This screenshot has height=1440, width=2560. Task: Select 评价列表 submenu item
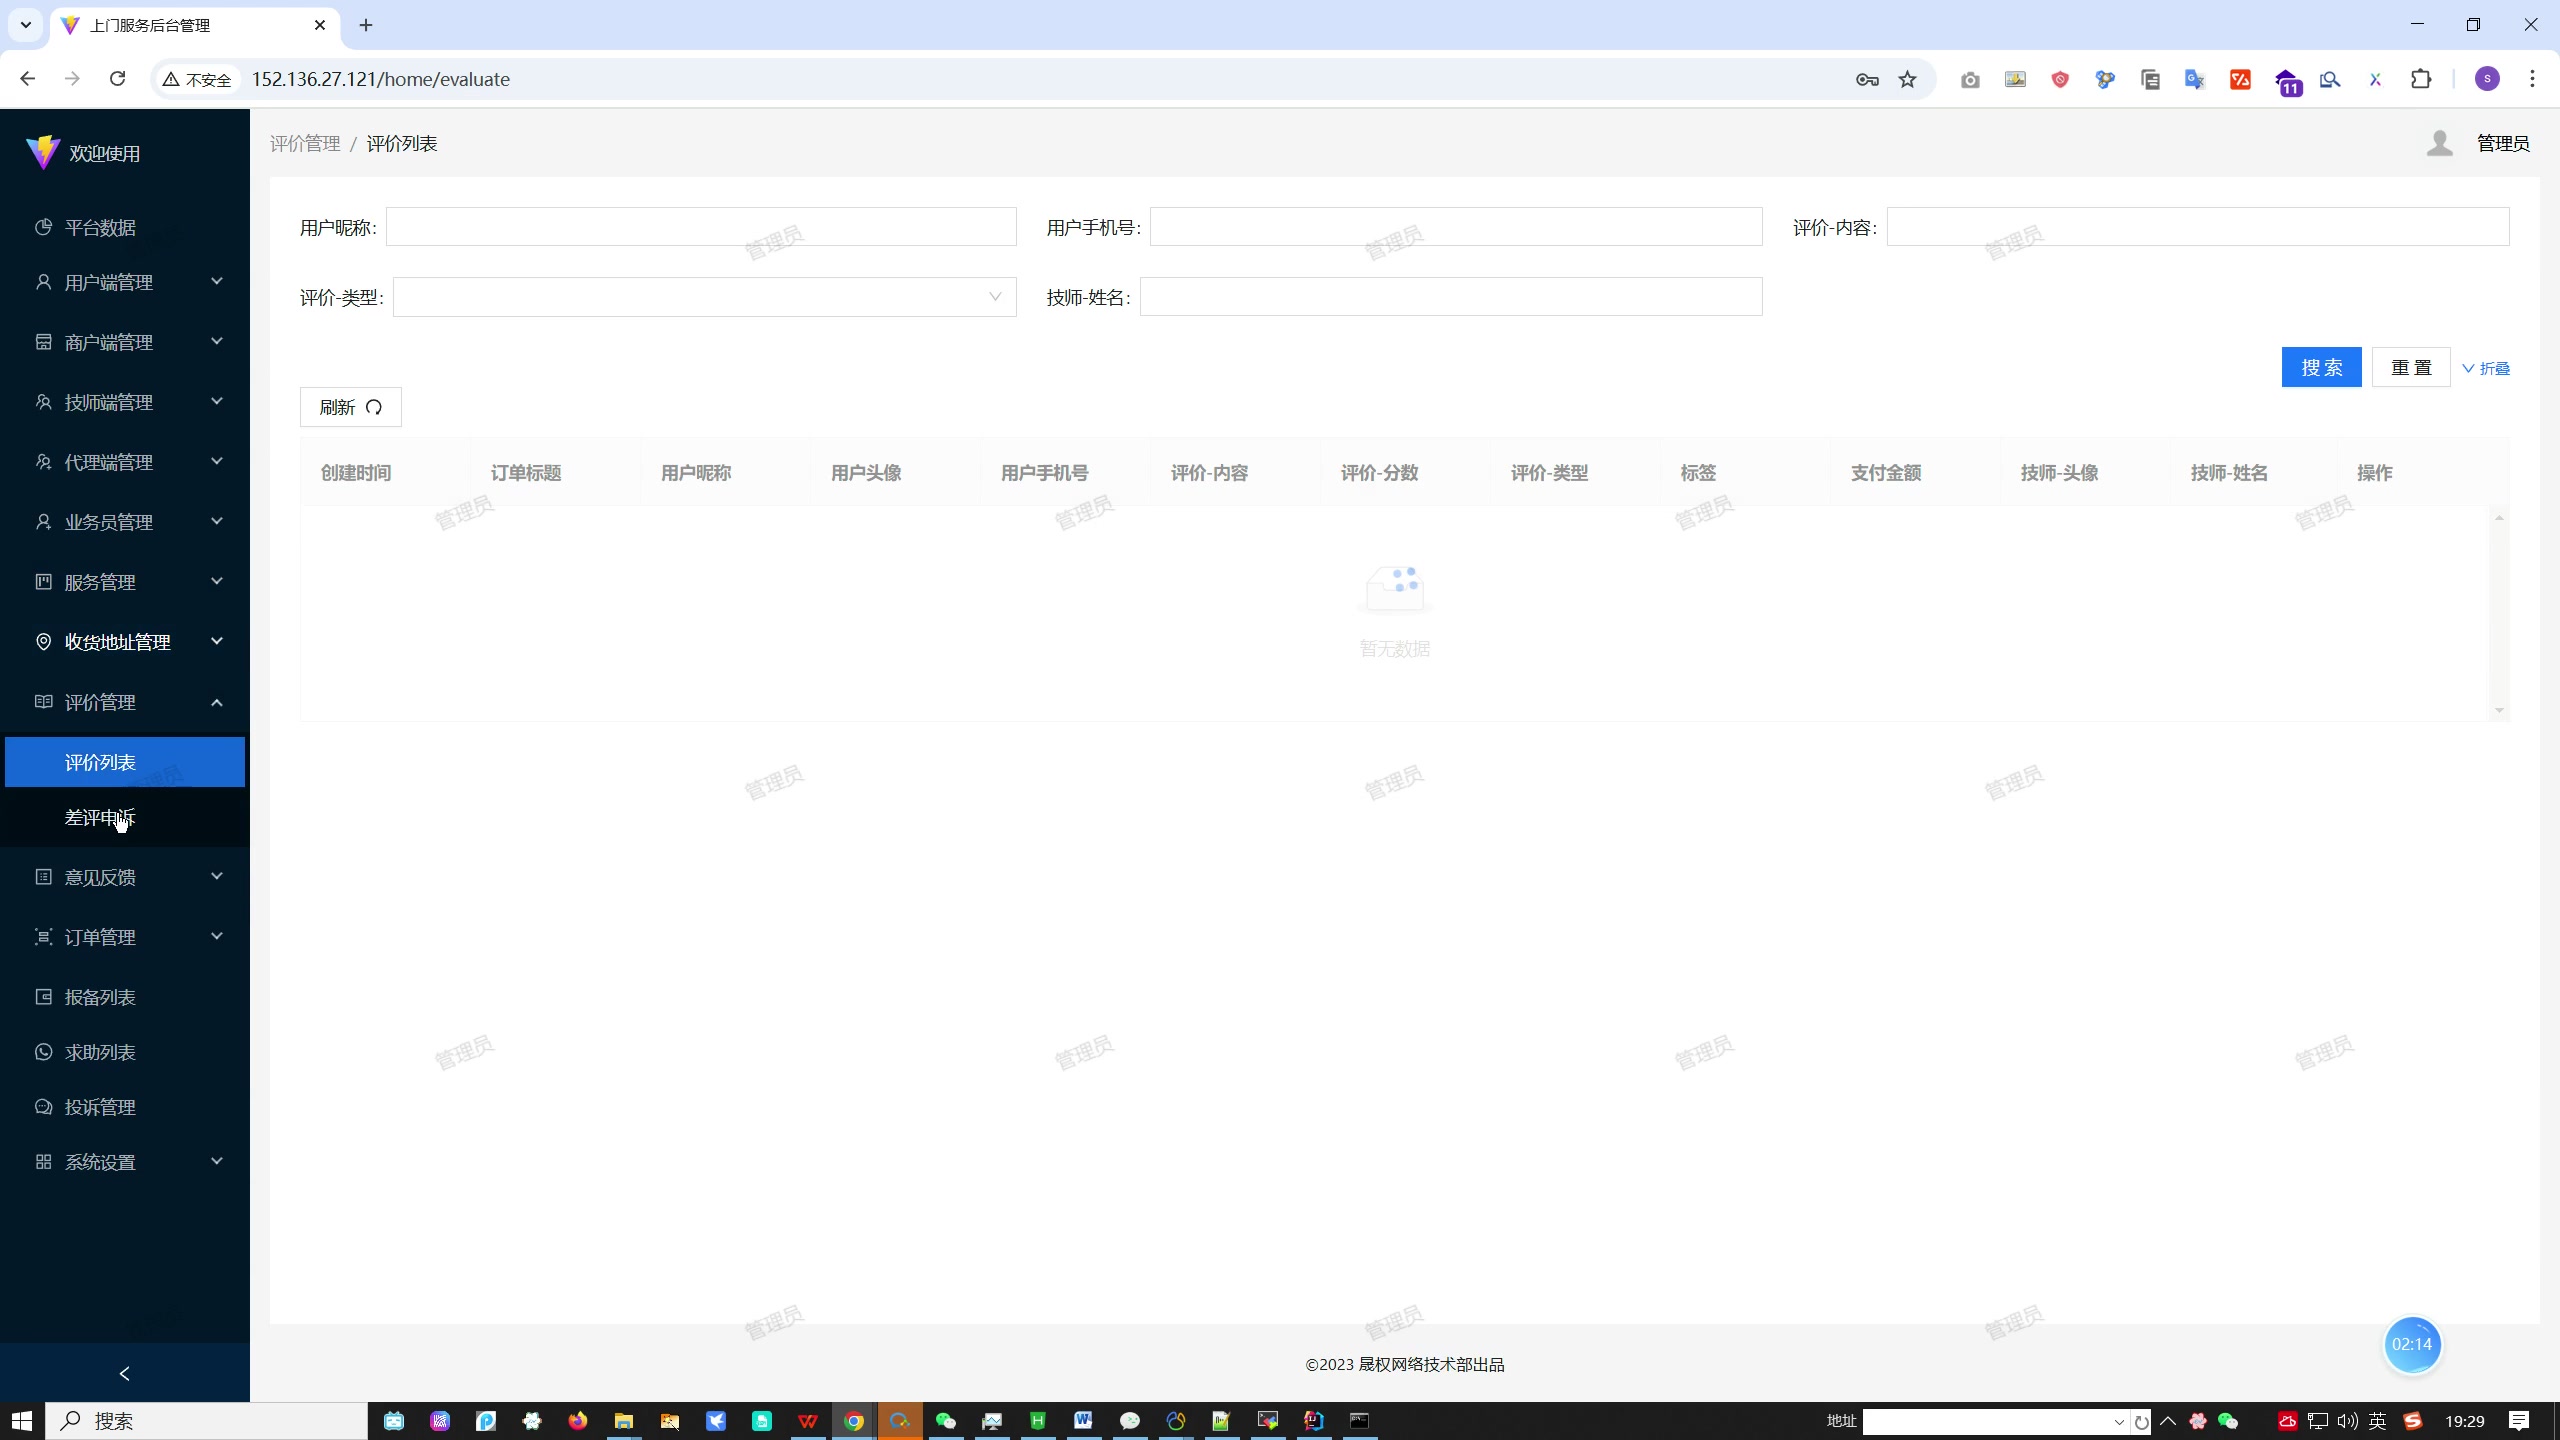(x=124, y=762)
